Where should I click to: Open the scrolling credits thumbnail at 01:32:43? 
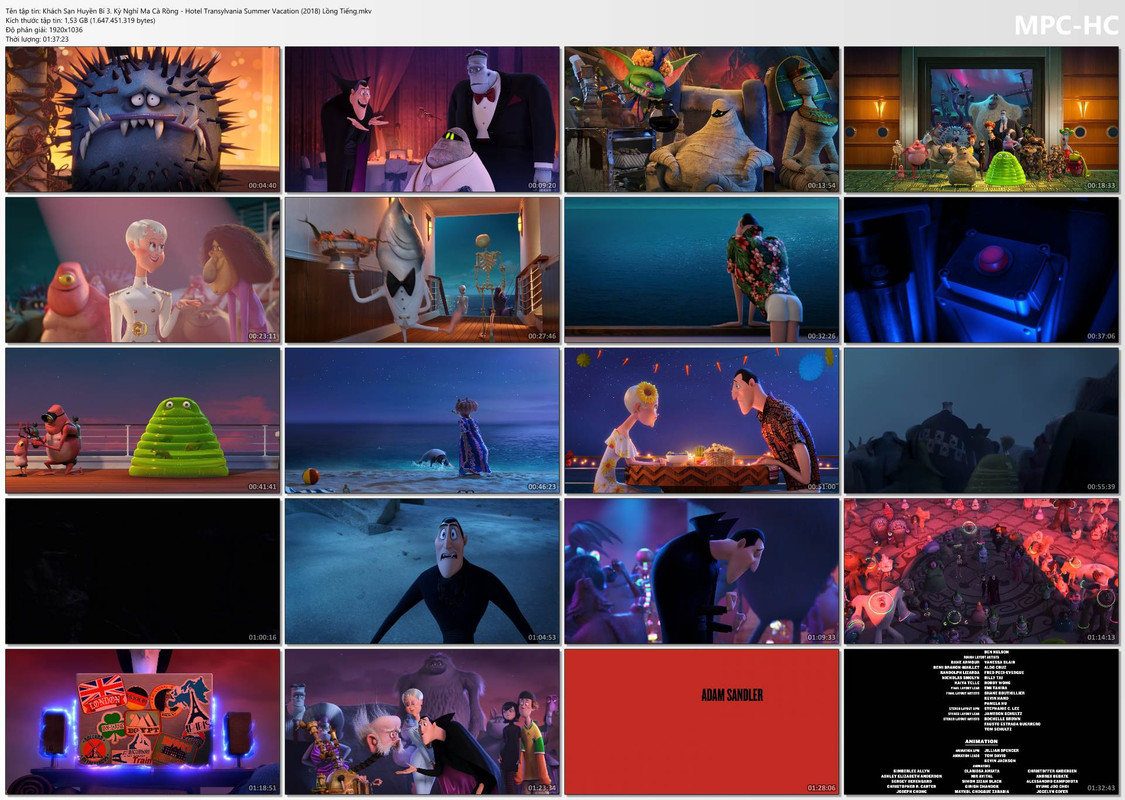point(981,722)
